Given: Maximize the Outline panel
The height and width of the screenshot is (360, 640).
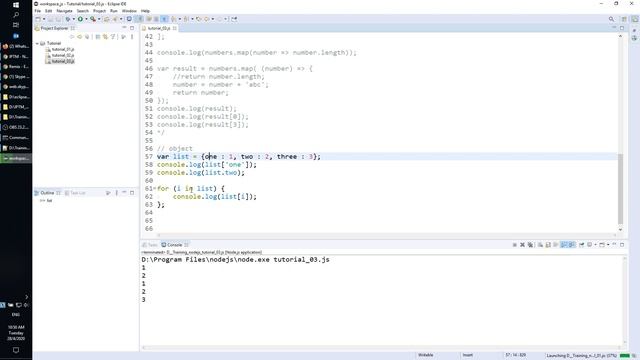Looking at the screenshot, I should point(132,193).
